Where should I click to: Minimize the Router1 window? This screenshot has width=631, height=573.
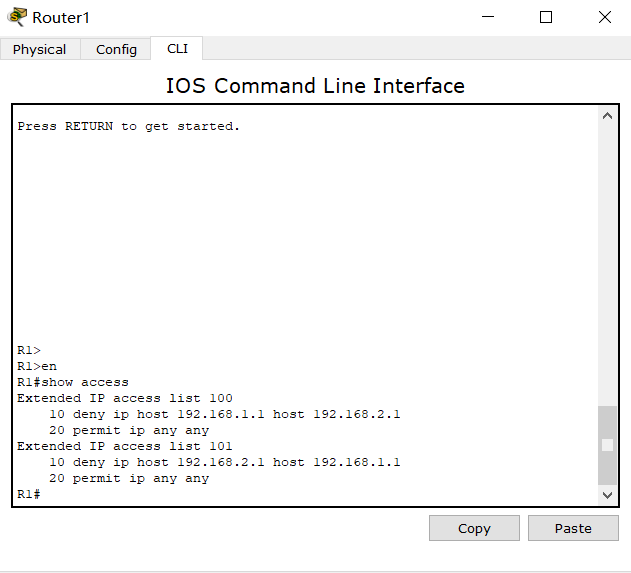(488, 17)
